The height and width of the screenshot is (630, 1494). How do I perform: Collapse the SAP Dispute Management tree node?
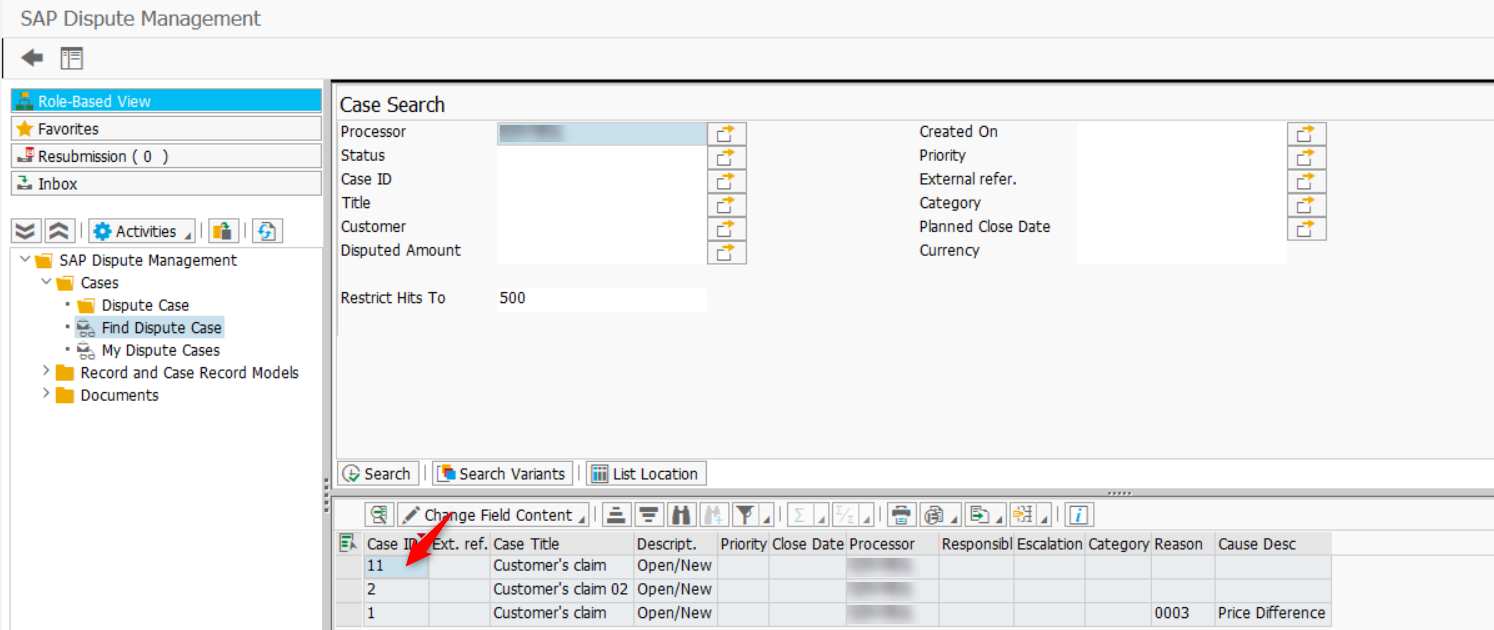25,260
